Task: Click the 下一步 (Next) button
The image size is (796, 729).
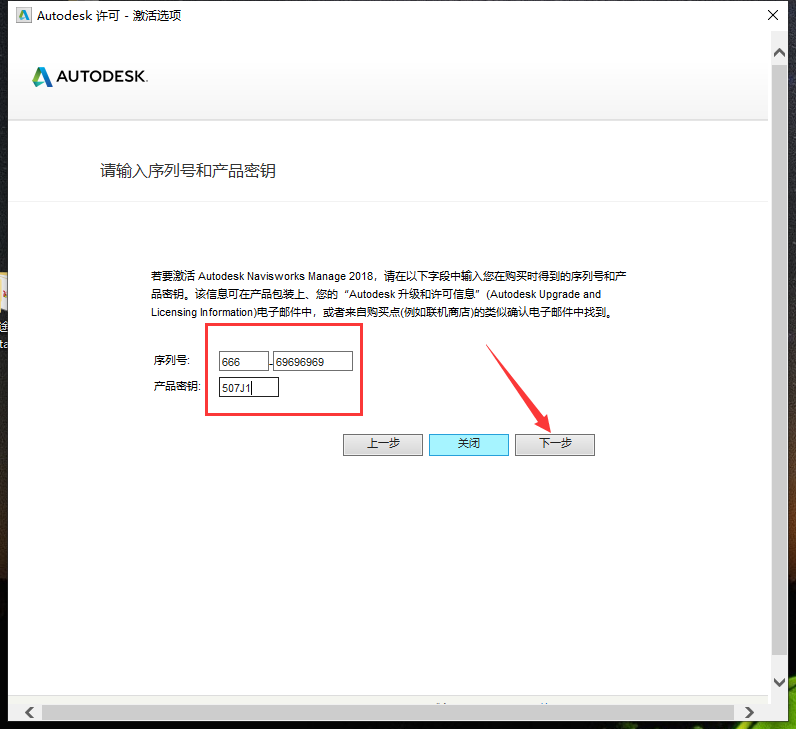Action: (554, 444)
